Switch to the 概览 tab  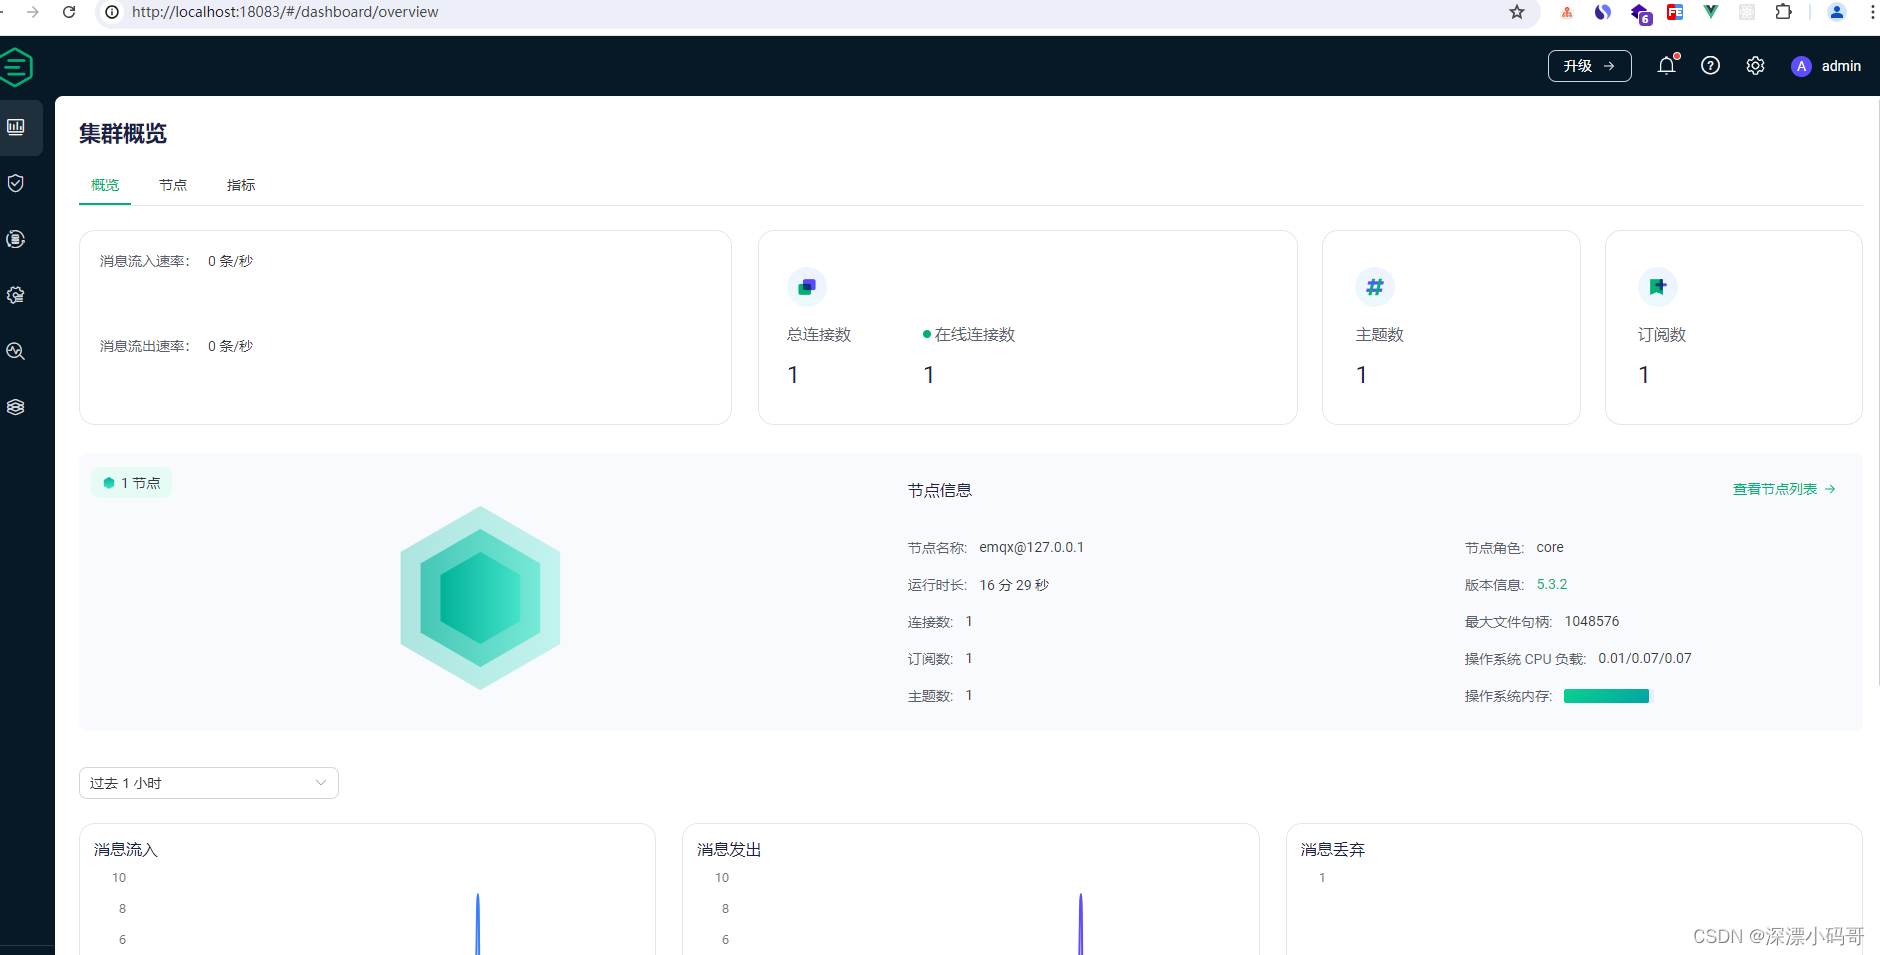pyautogui.click(x=105, y=185)
